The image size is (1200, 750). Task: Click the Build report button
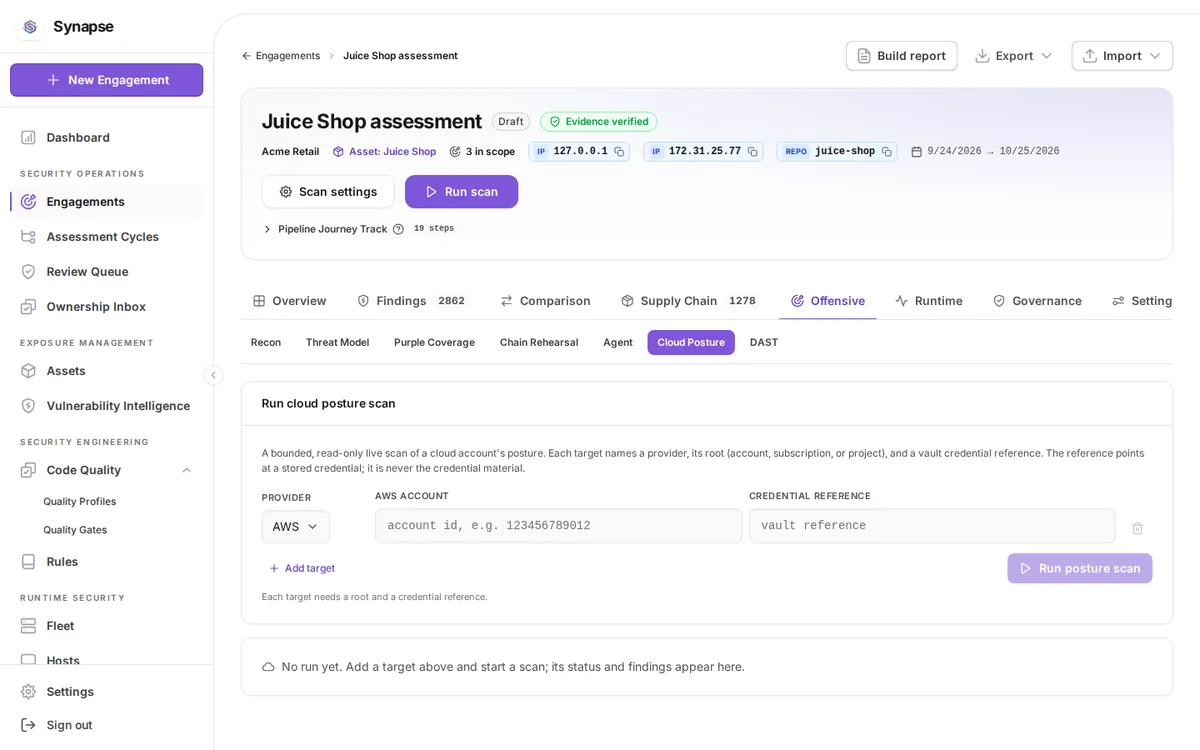(901, 56)
